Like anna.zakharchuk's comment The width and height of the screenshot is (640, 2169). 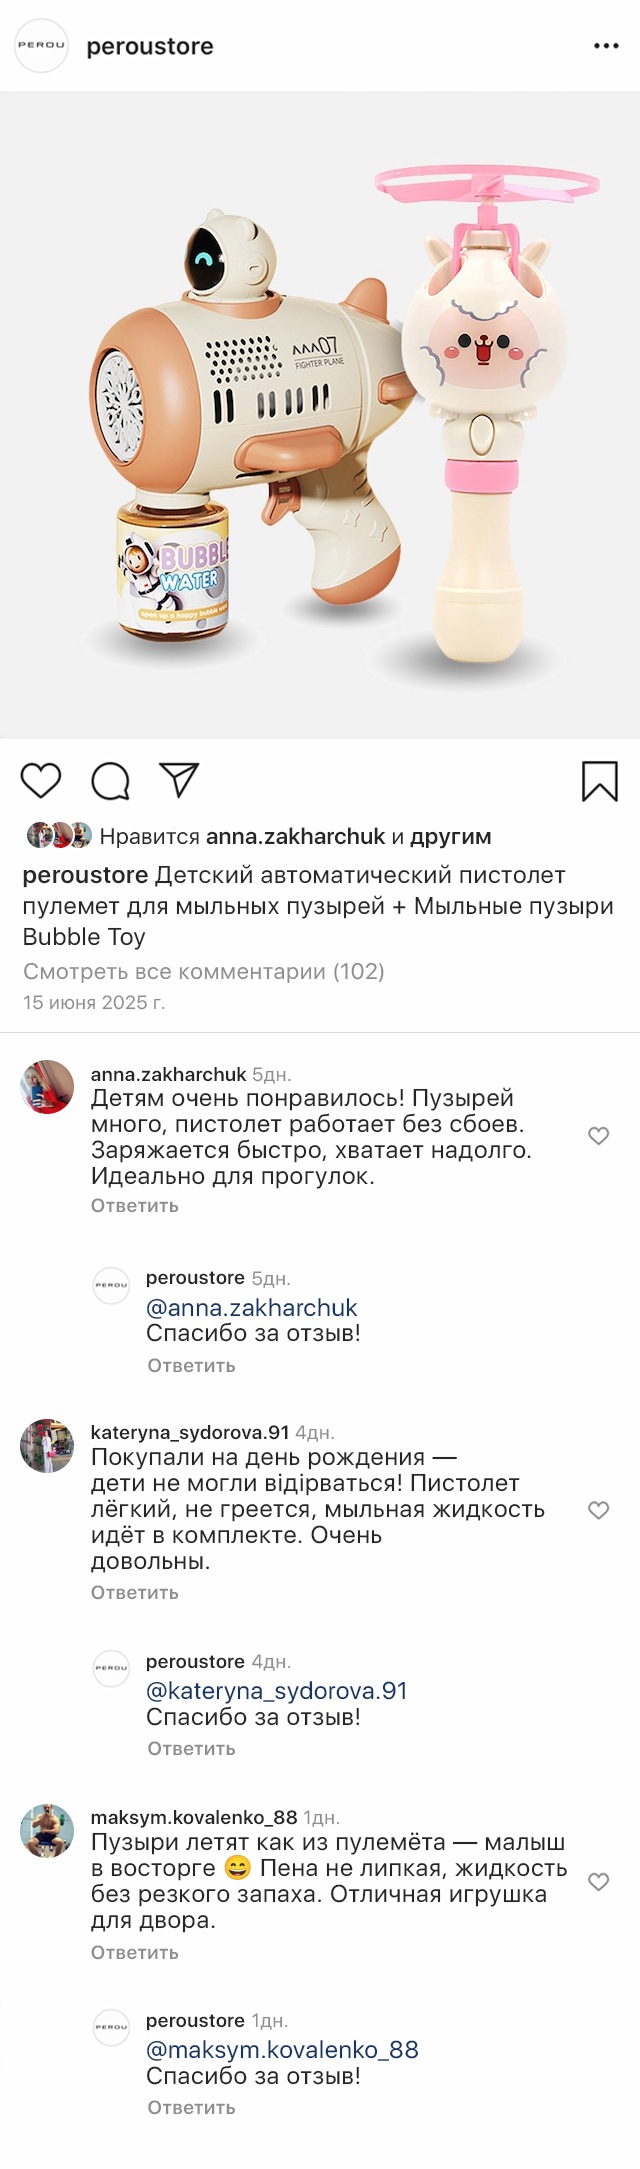(598, 1136)
